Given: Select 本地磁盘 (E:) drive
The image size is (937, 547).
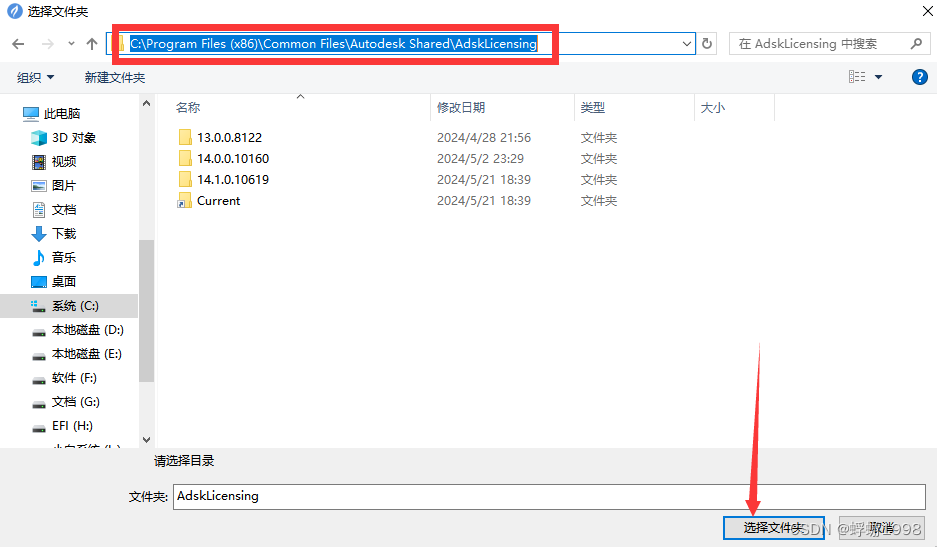Looking at the screenshot, I should [87, 353].
